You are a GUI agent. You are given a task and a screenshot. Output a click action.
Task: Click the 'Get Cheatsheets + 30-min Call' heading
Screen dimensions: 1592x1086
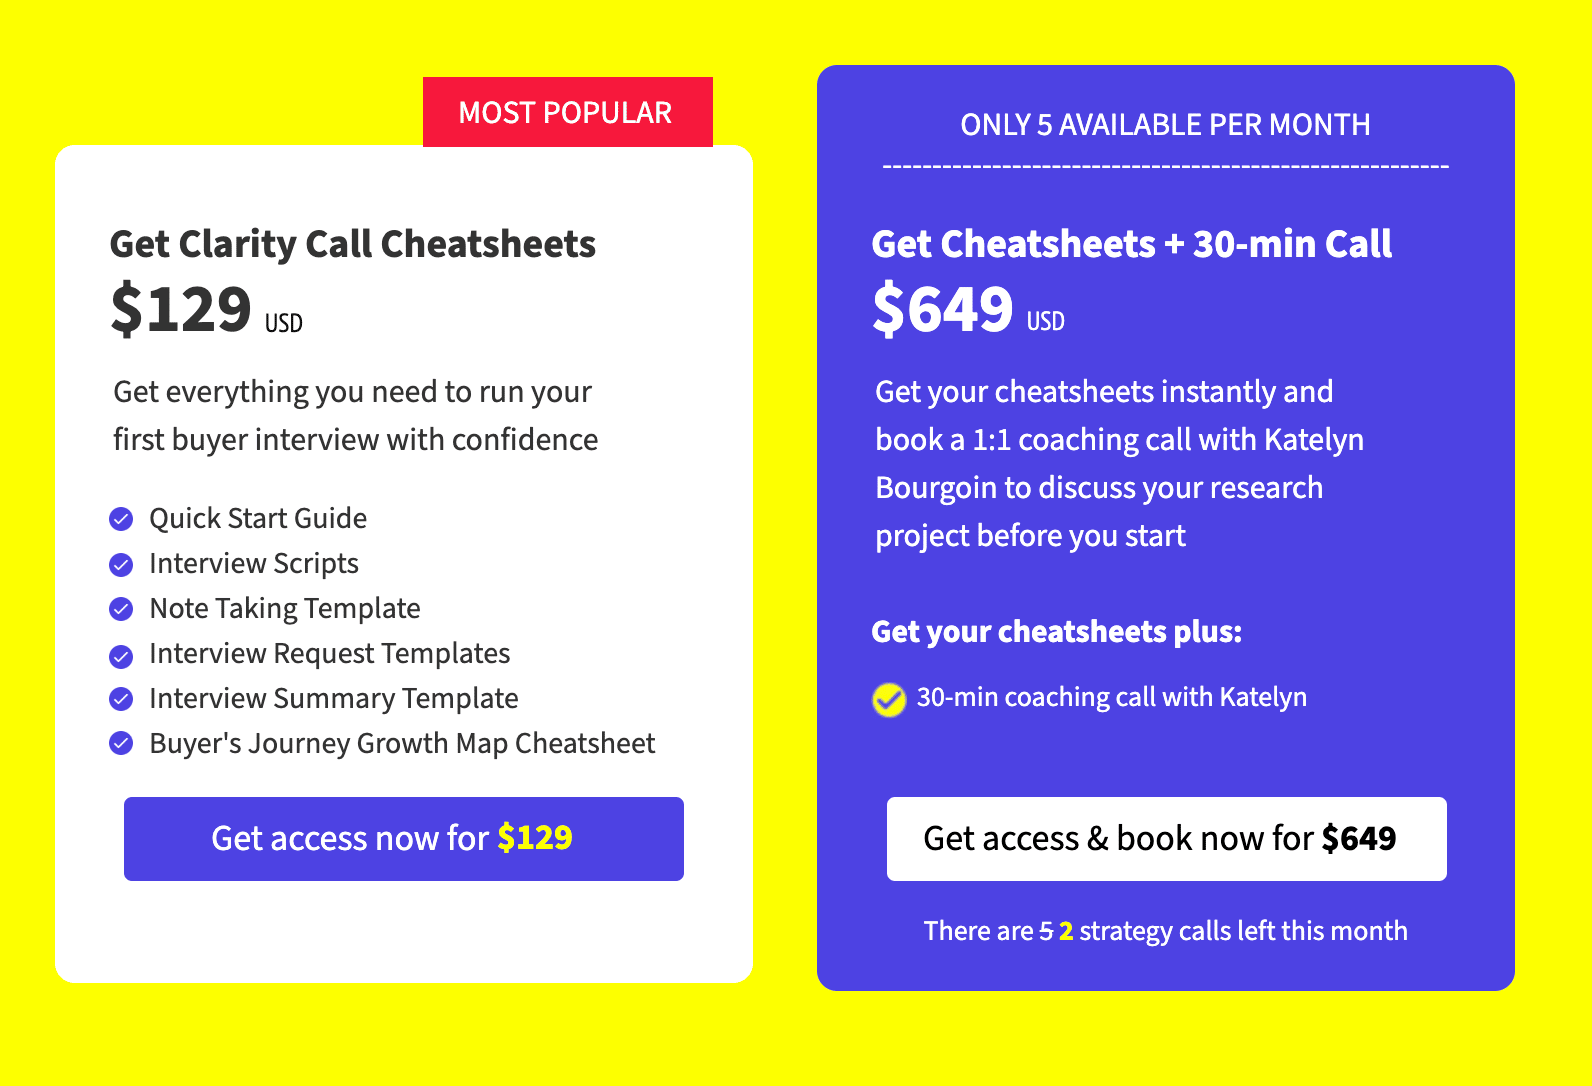(1132, 244)
